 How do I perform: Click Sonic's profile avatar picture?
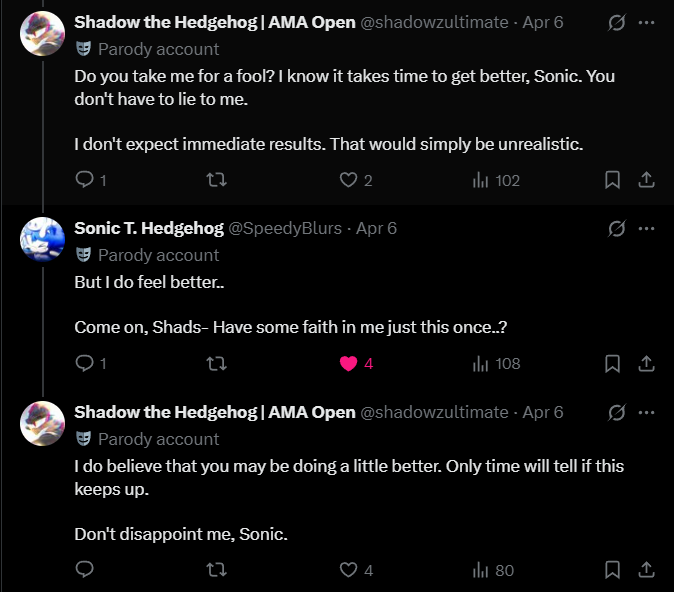[x=43, y=240]
